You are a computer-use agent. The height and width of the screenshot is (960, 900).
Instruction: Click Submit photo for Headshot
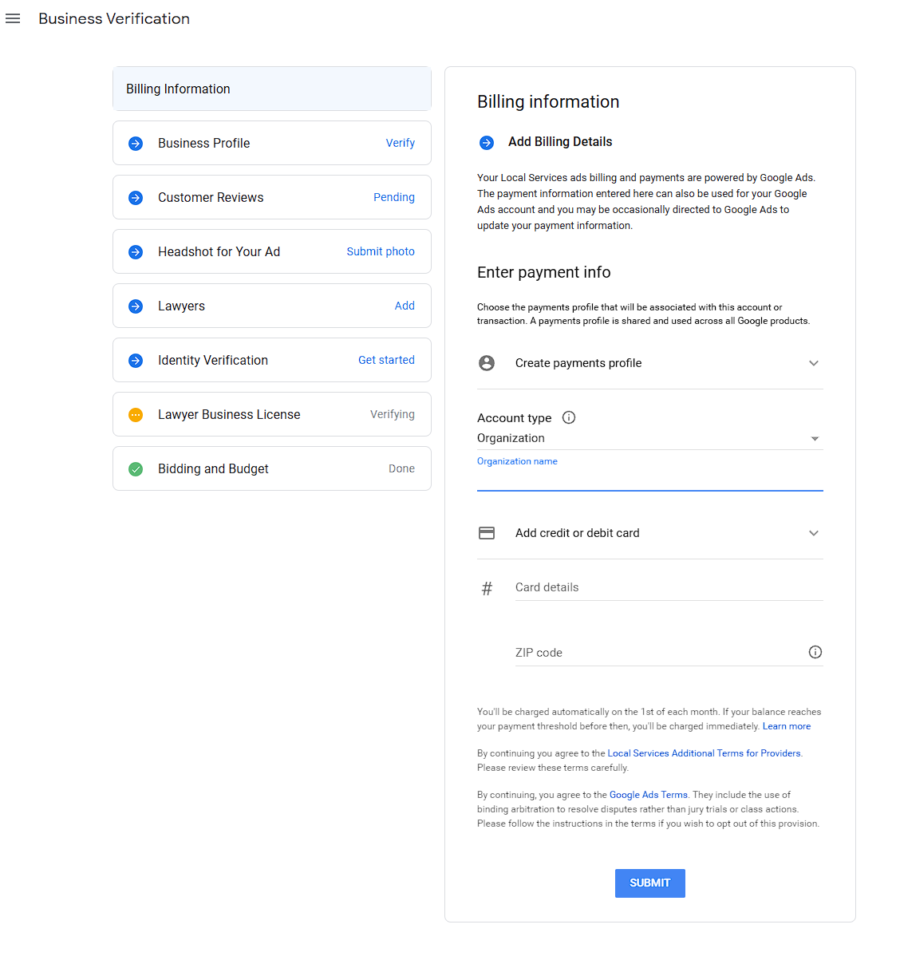pyautogui.click(x=380, y=252)
